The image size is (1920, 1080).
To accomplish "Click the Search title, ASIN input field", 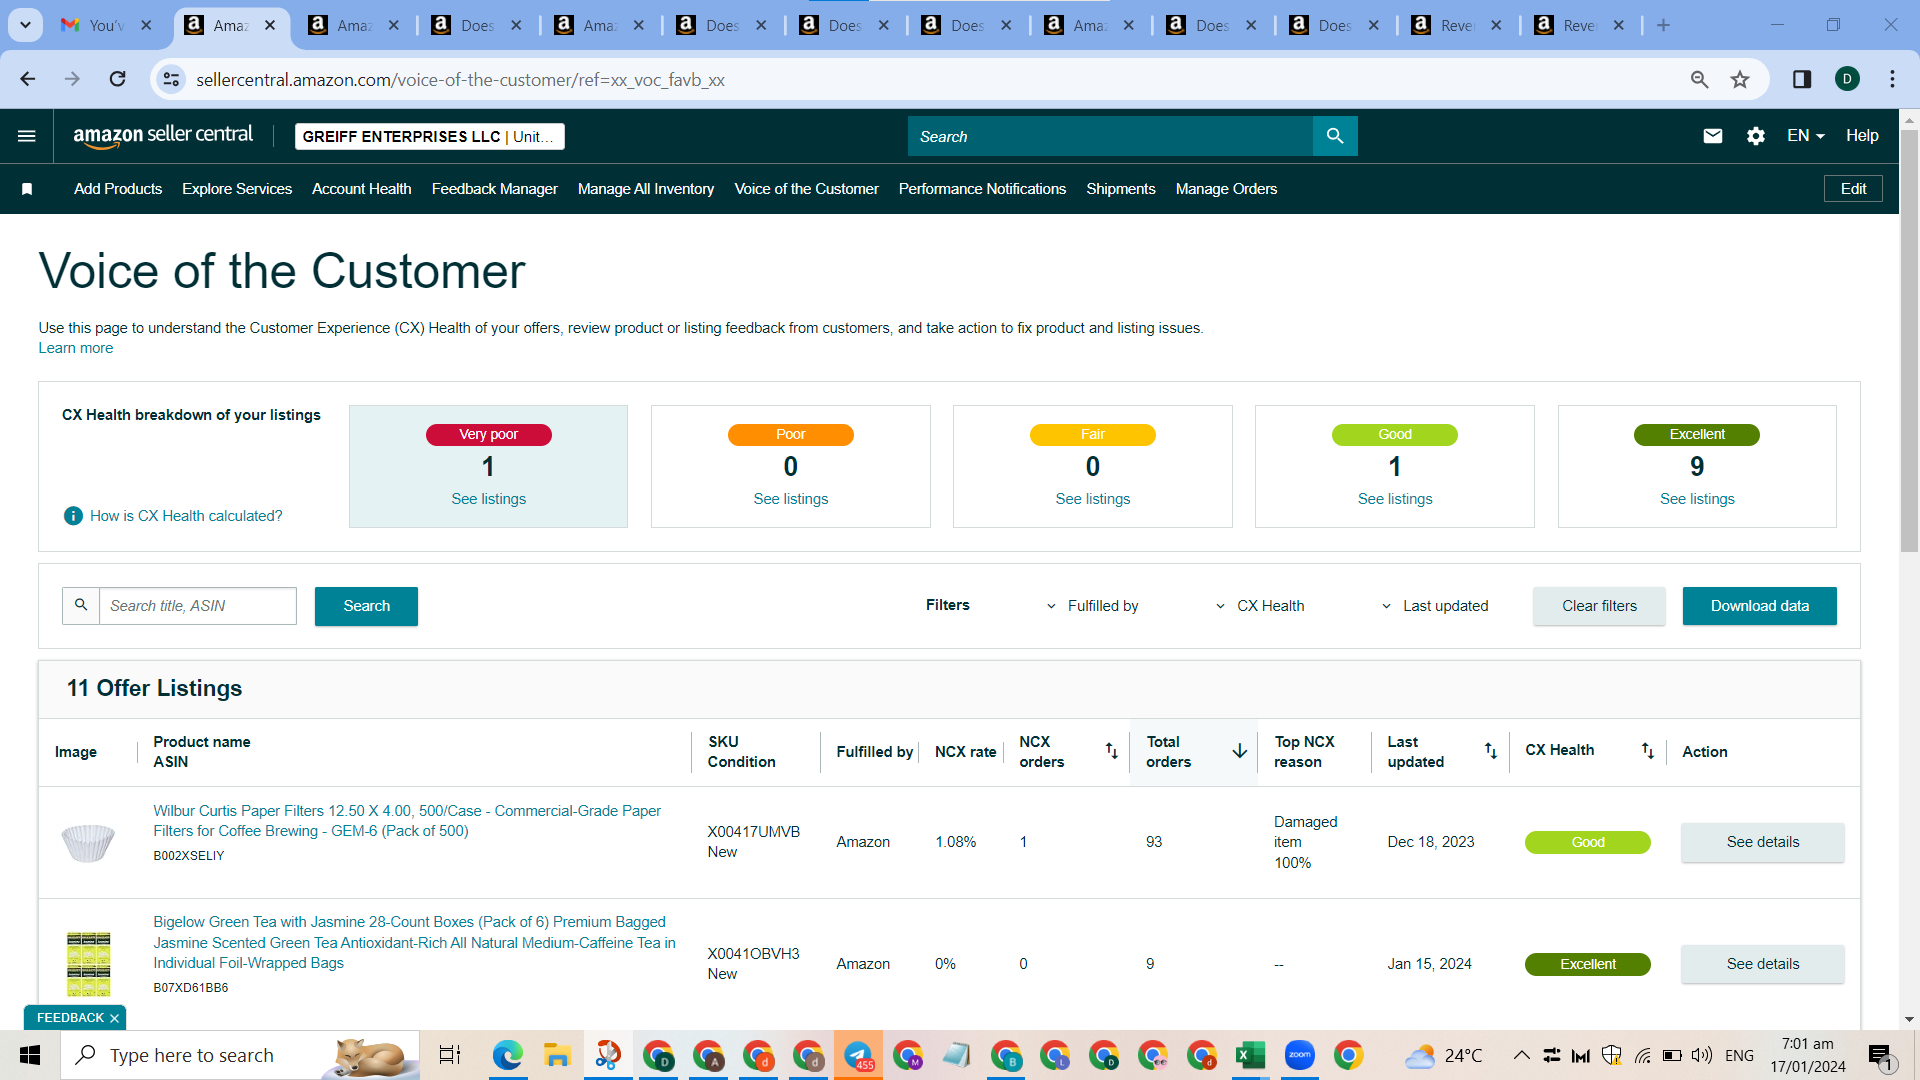I will (x=198, y=606).
